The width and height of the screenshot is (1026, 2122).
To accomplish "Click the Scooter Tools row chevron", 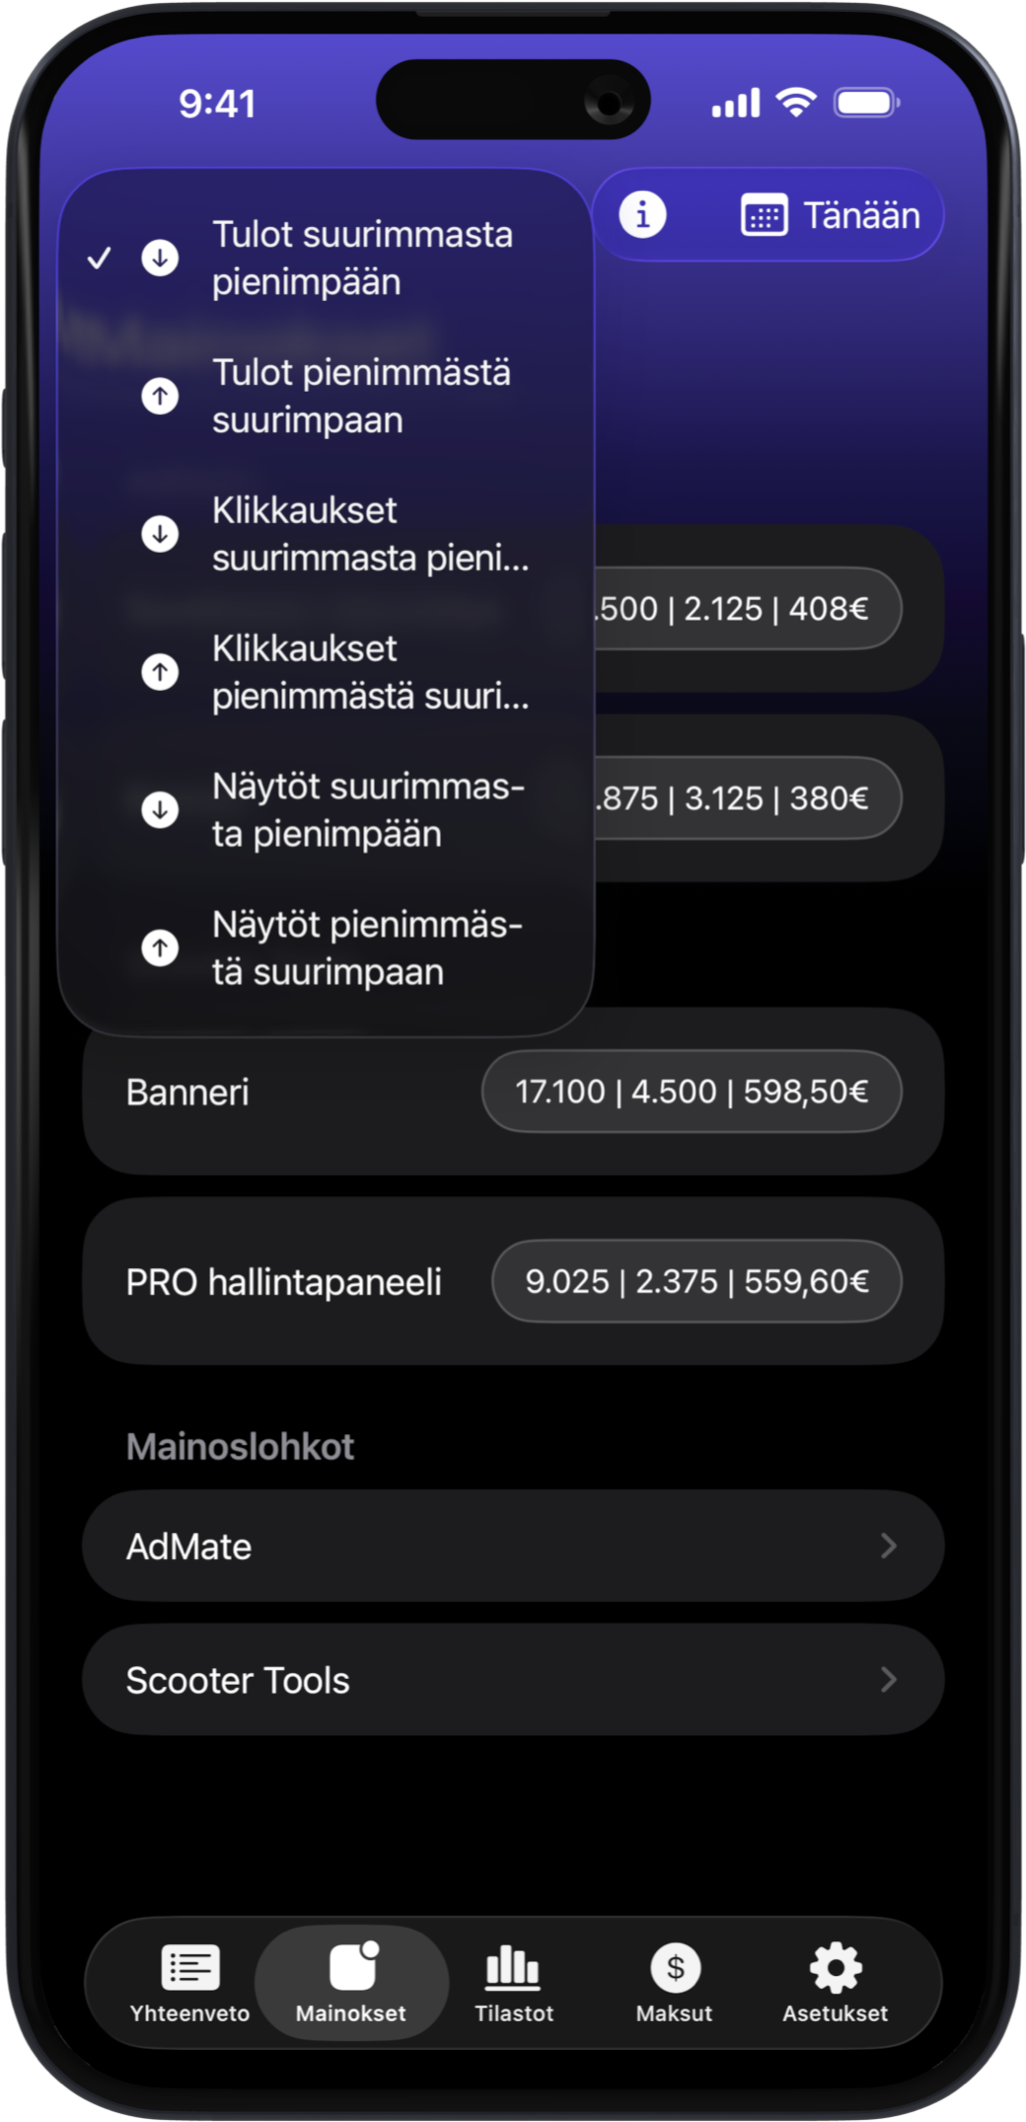I will tap(888, 1680).
